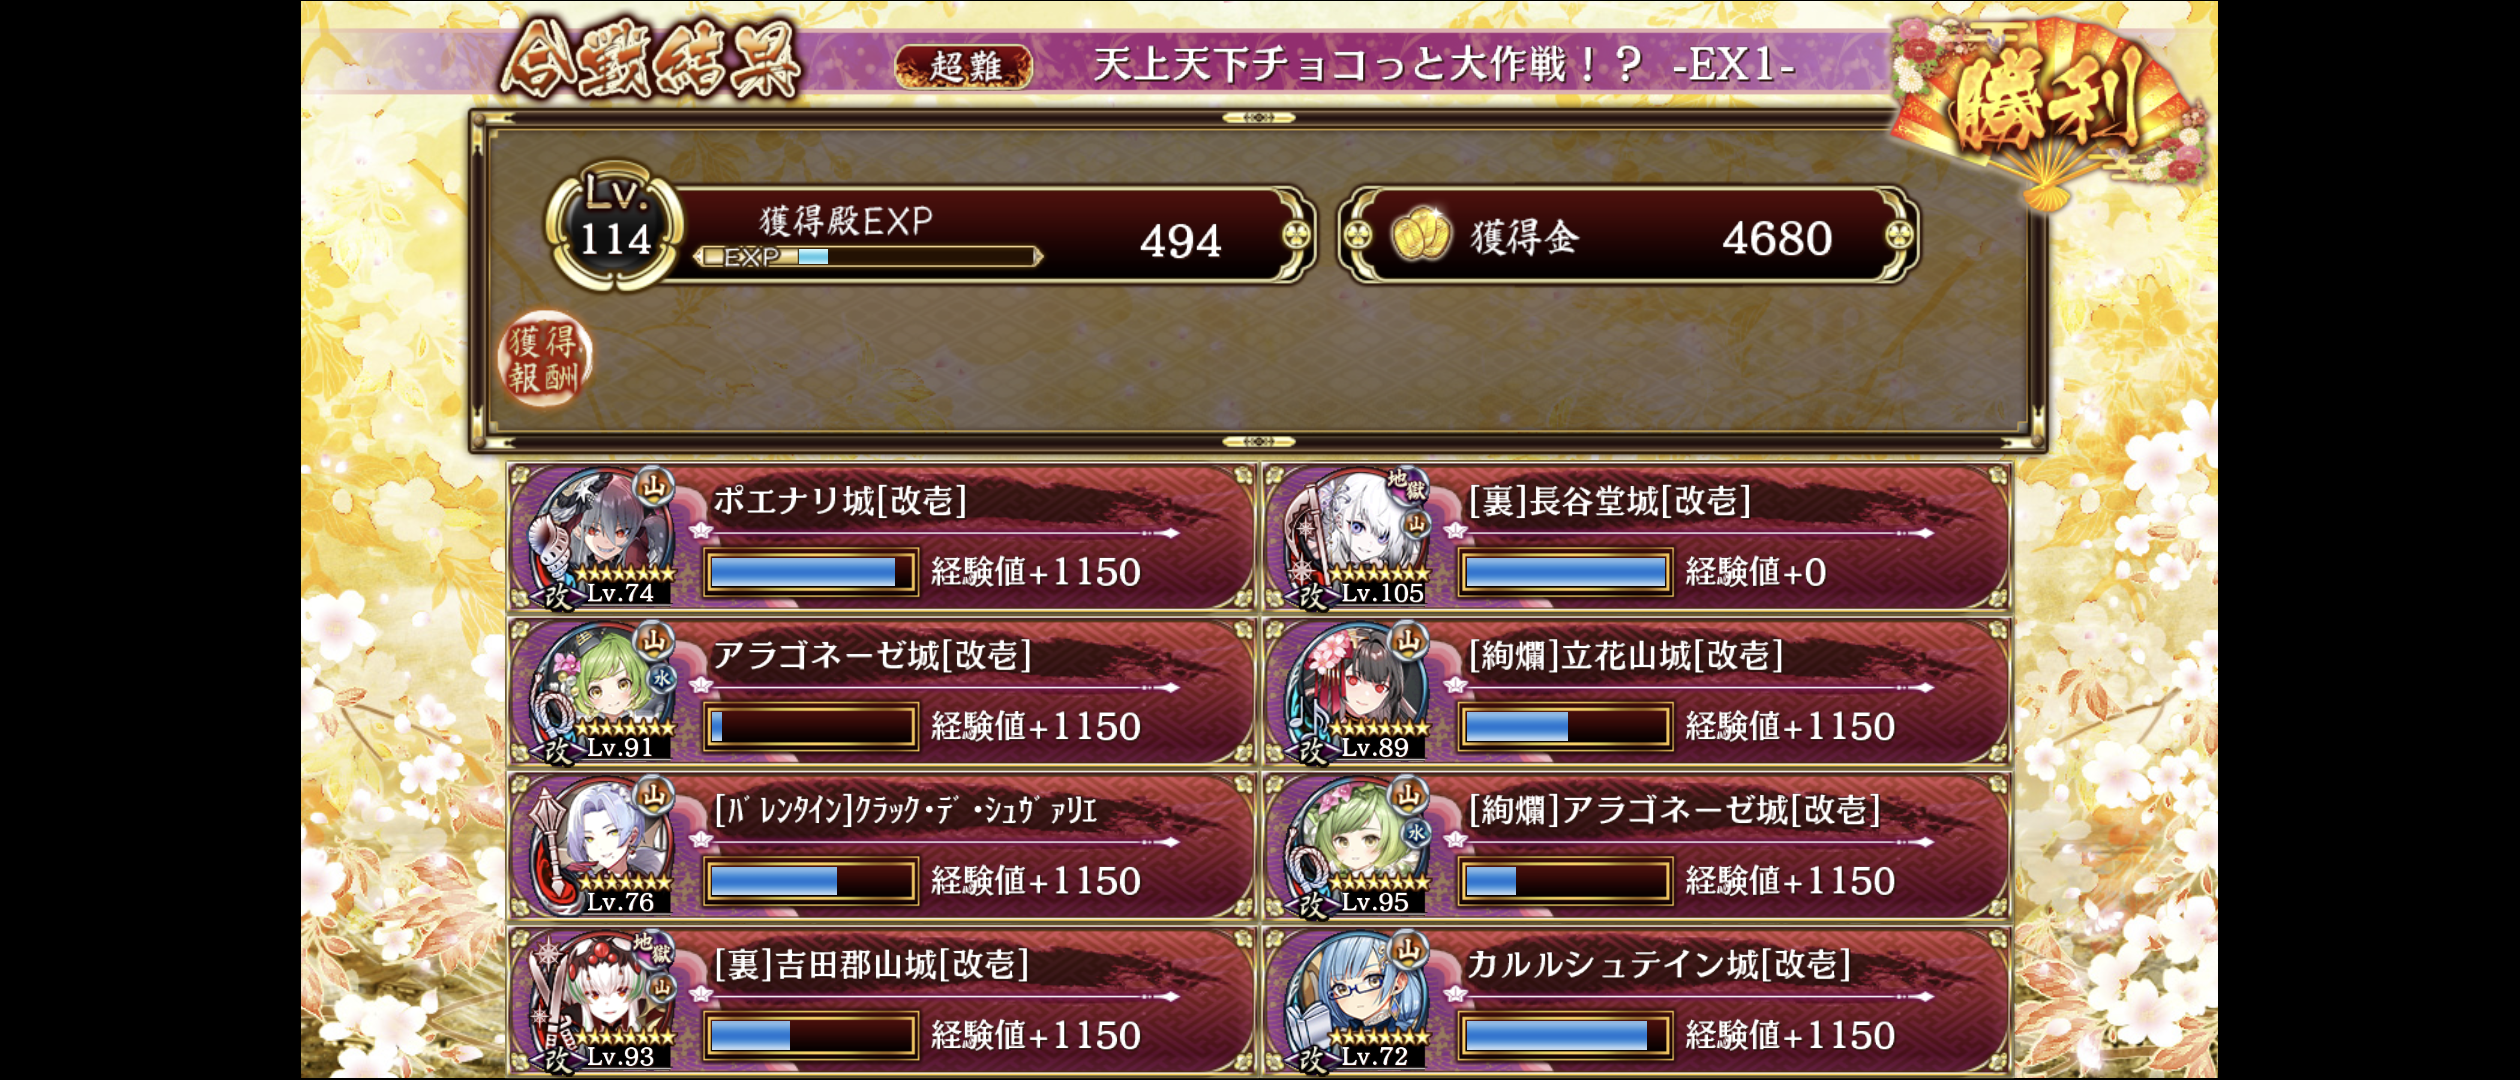Select the green-haired アラゴネーゼ城[改壱] portrait
Viewport: 2520px width, 1080px height.
[603, 692]
